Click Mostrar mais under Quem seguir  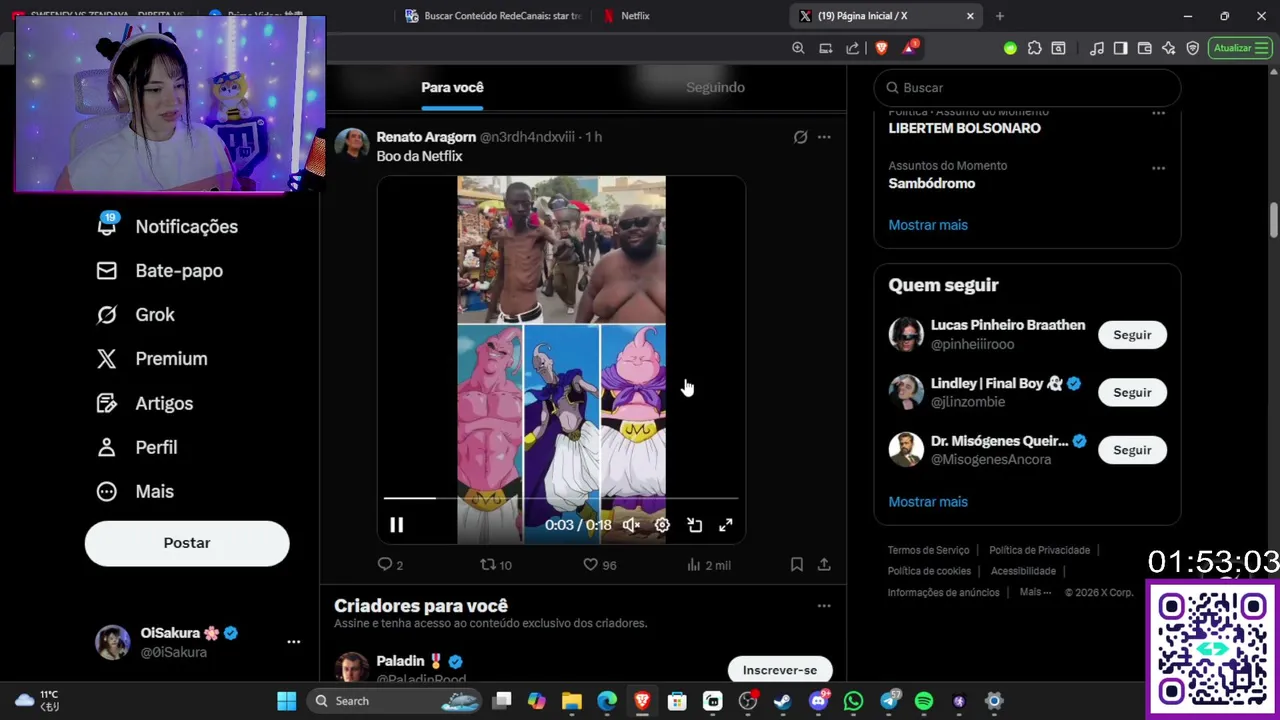point(928,502)
